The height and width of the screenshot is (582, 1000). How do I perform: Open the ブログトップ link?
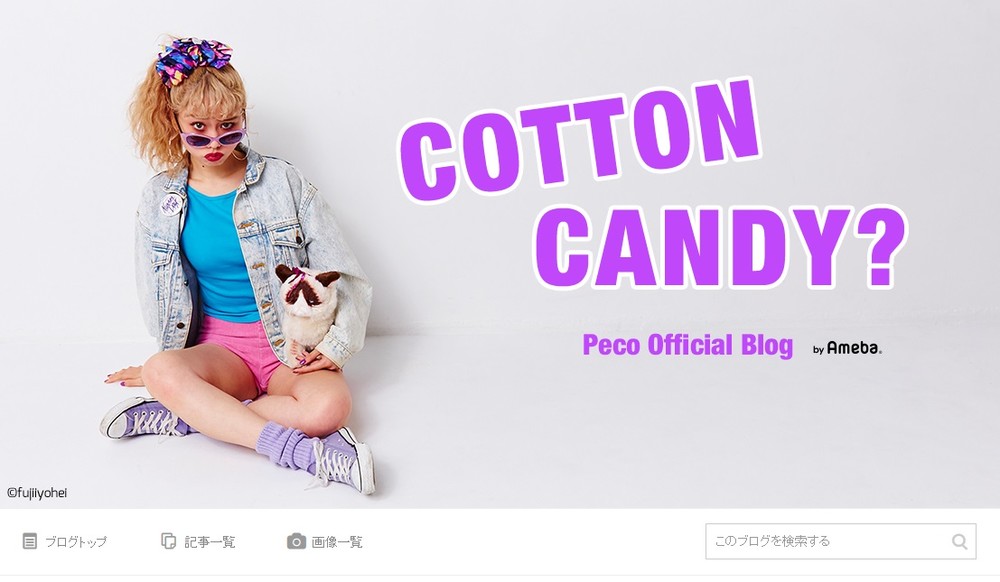76,542
